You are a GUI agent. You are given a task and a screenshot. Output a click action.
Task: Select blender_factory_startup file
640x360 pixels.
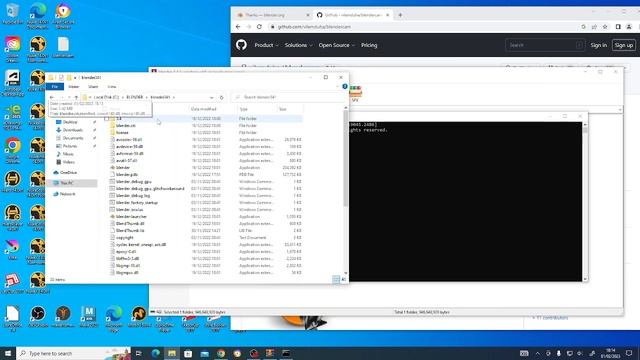tap(137, 202)
